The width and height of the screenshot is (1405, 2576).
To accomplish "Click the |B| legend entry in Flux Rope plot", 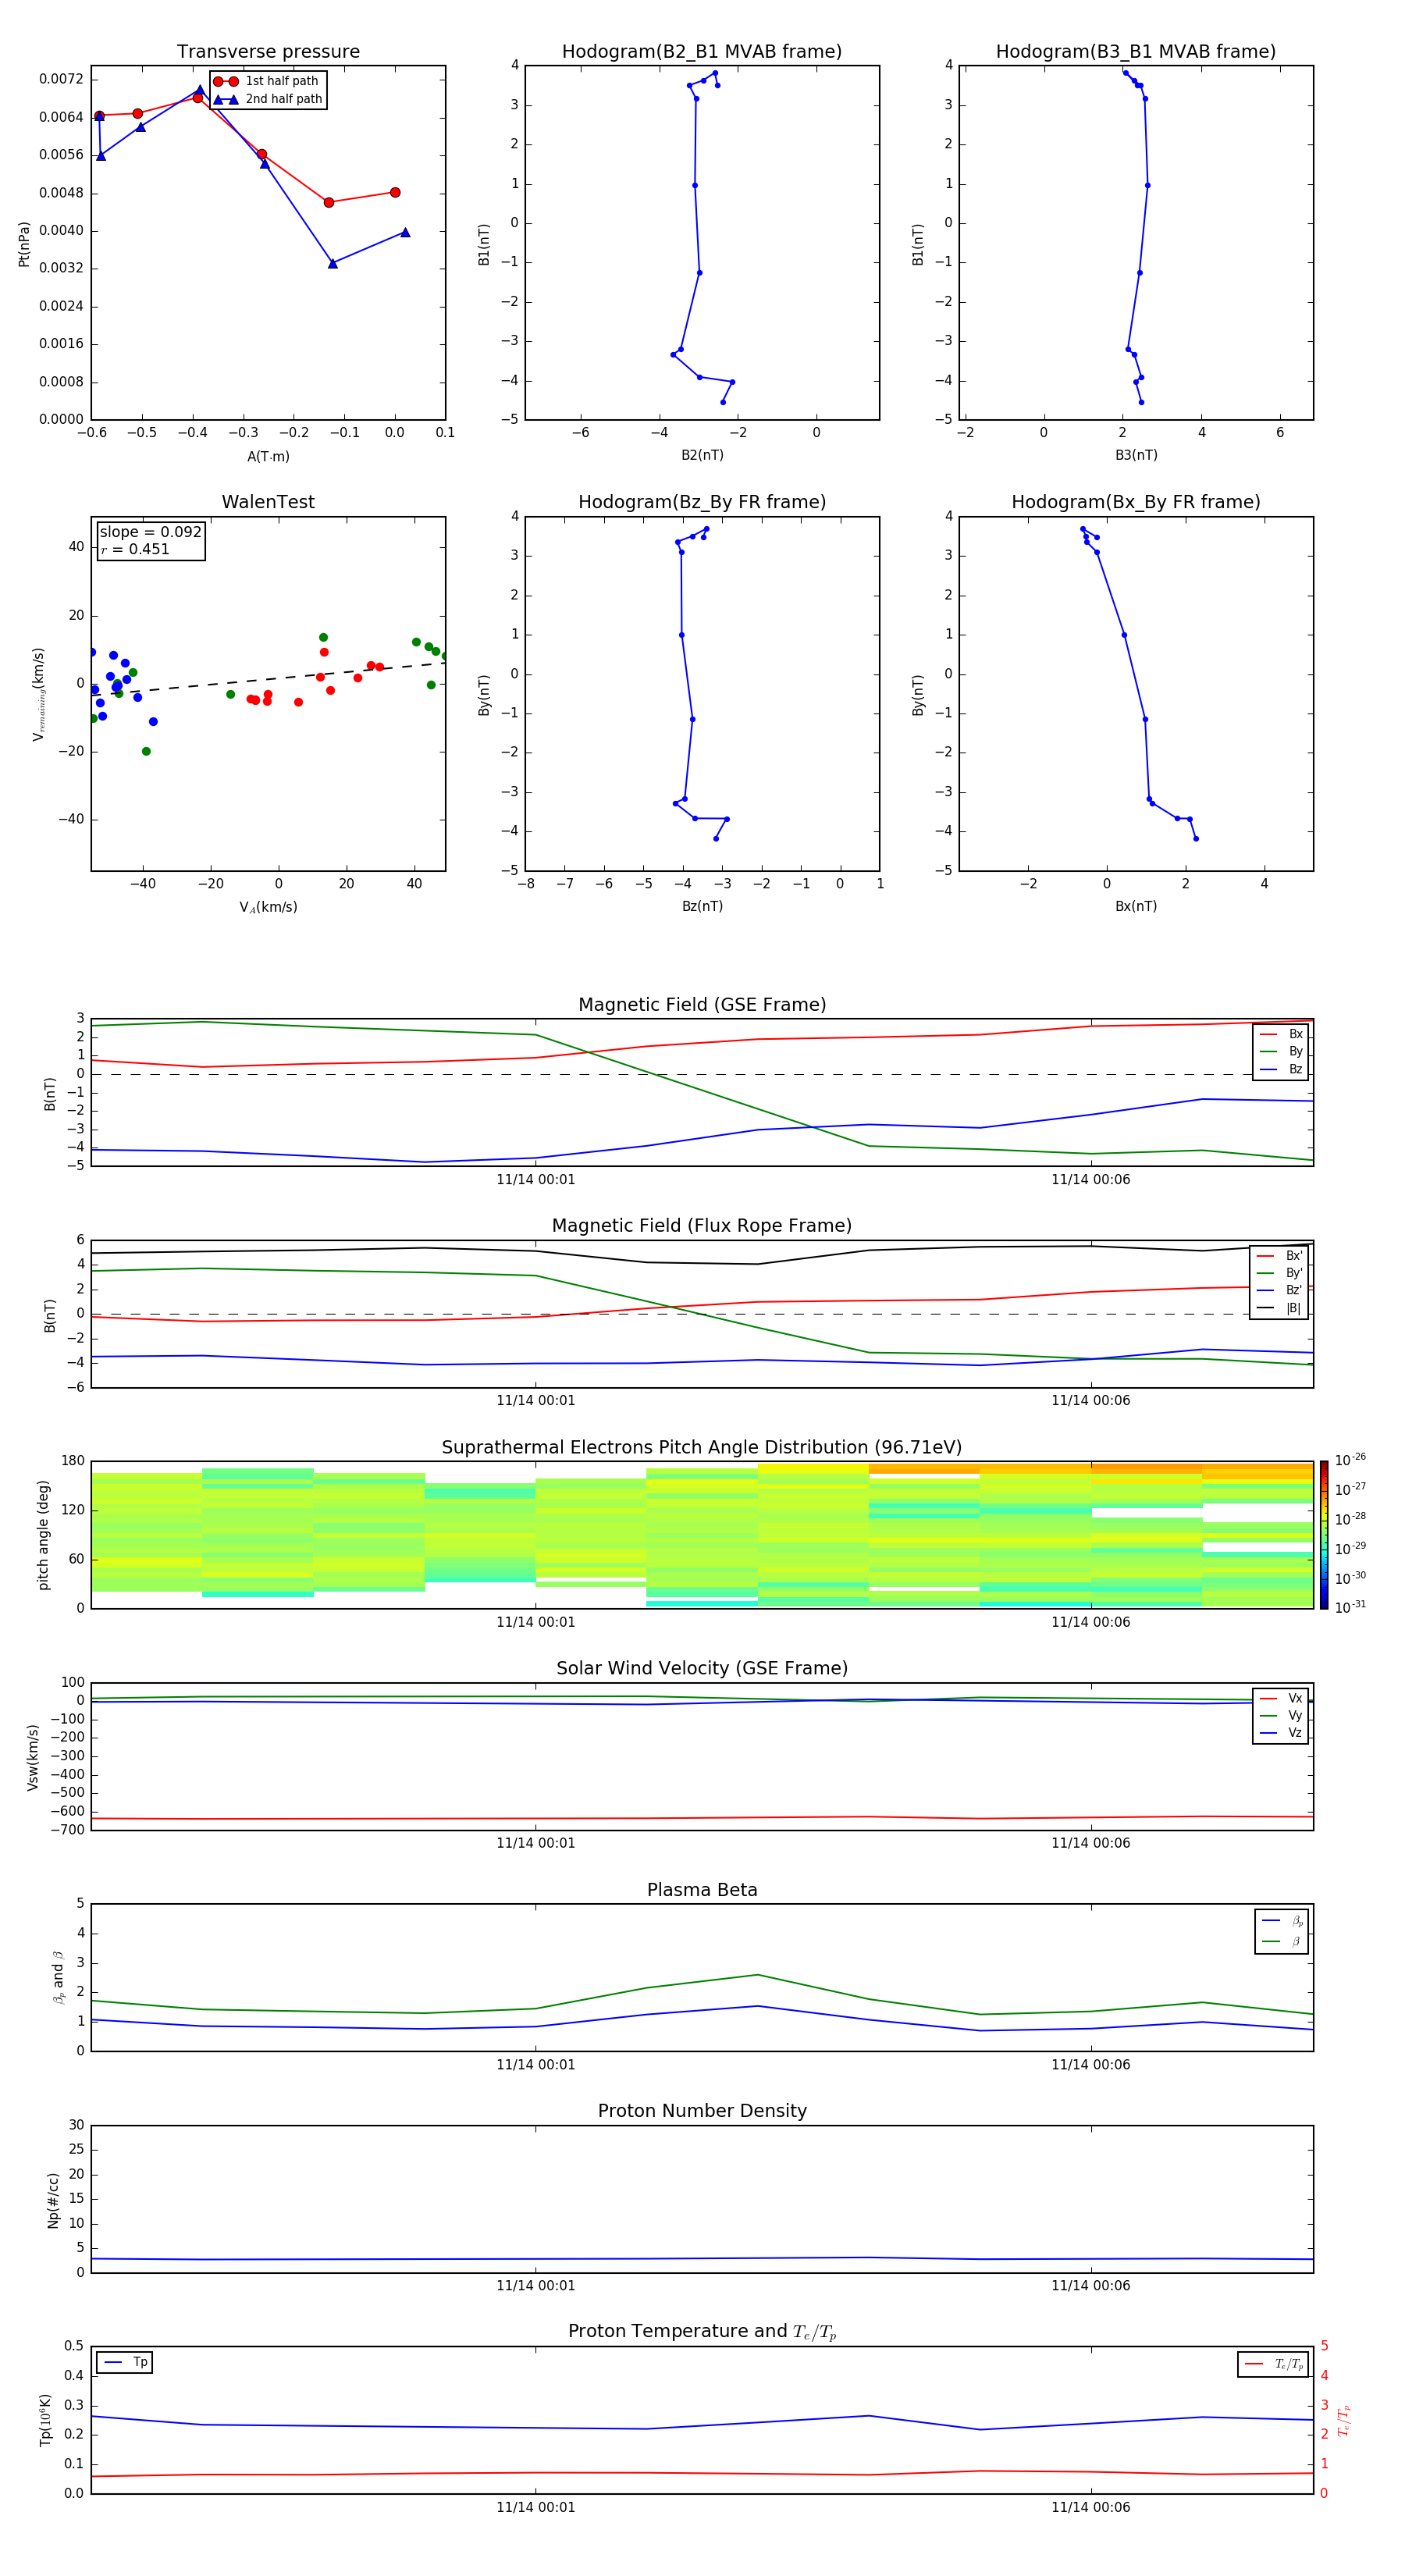I will click(x=1279, y=1308).
